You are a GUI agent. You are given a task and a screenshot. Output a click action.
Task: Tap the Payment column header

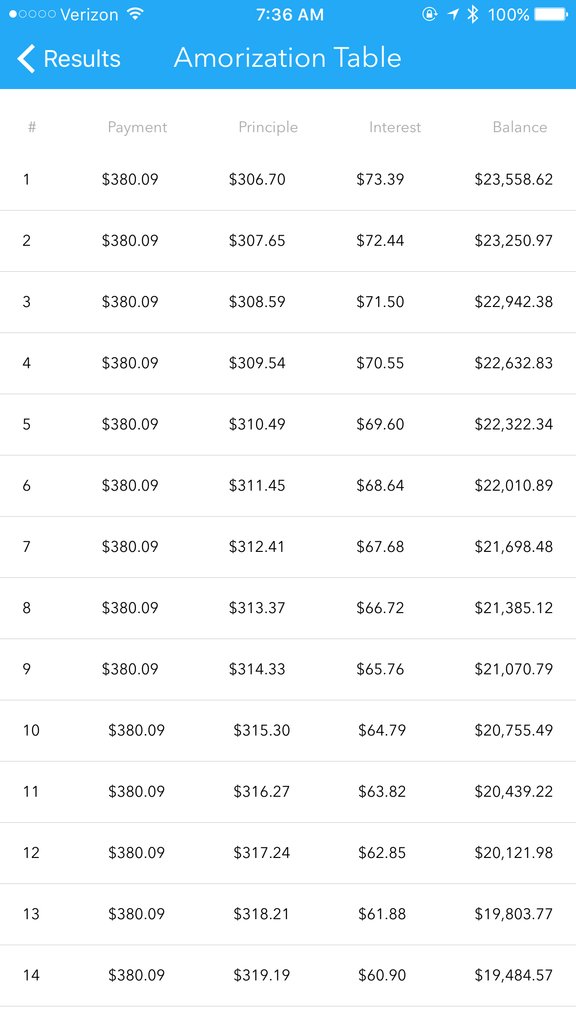[137, 127]
